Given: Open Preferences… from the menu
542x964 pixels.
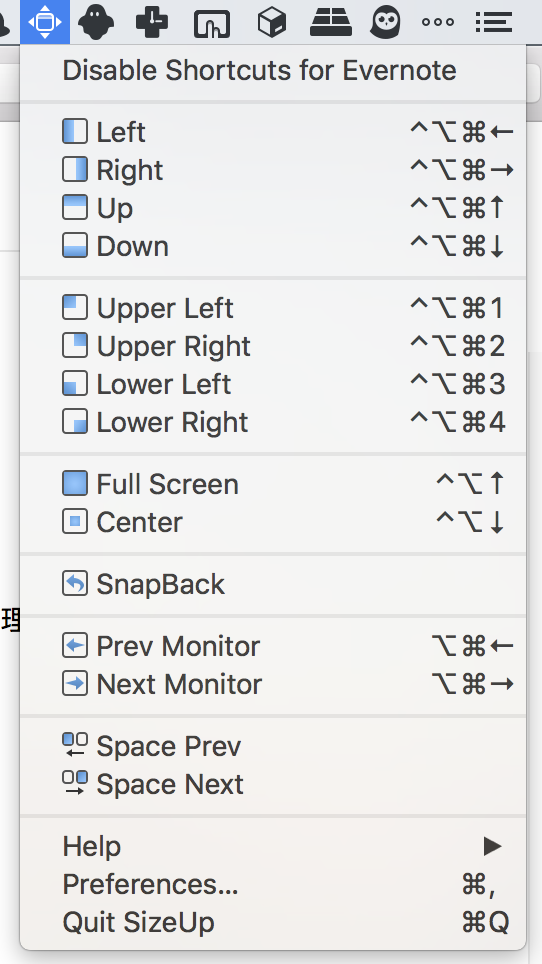Looking at the screenshot, I should pos(273,884).
